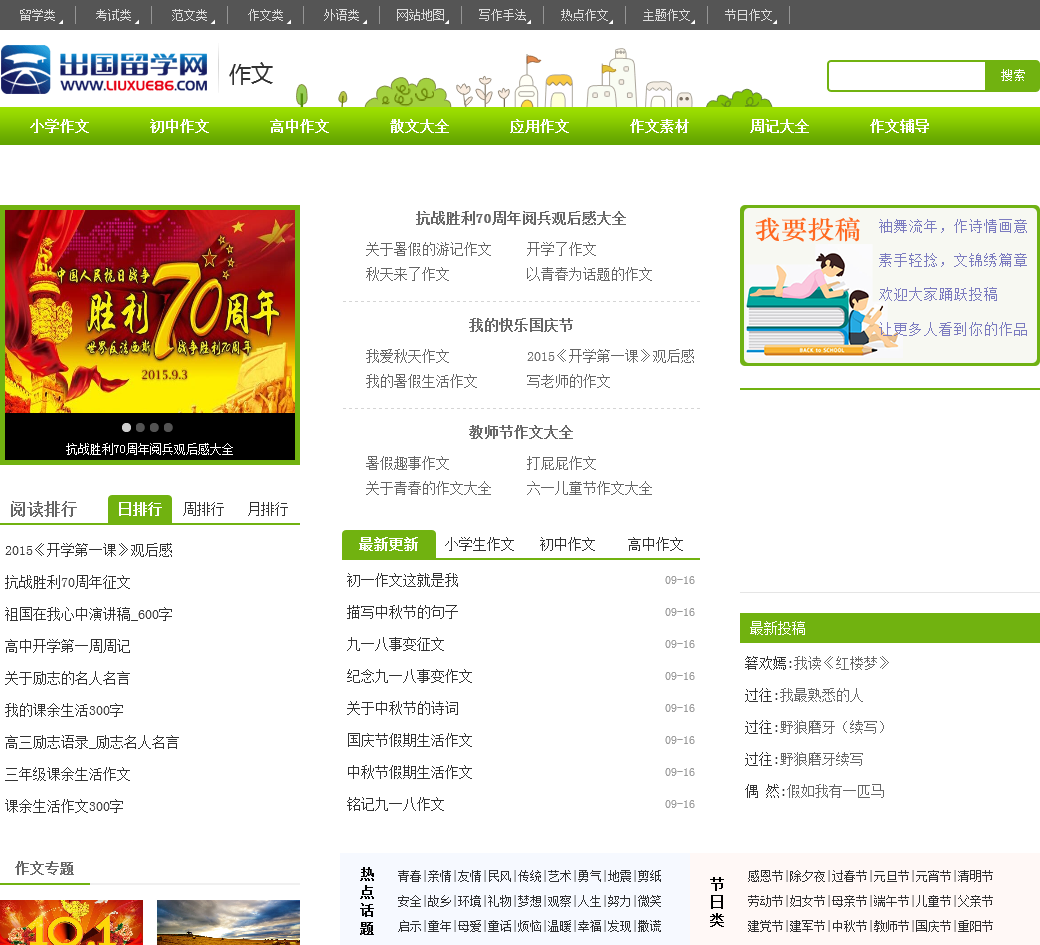Image resolution: width=1040 pixels, height=945 pixels.
Task: Expand the 外语类 top menu
Action: pos(342,15)
